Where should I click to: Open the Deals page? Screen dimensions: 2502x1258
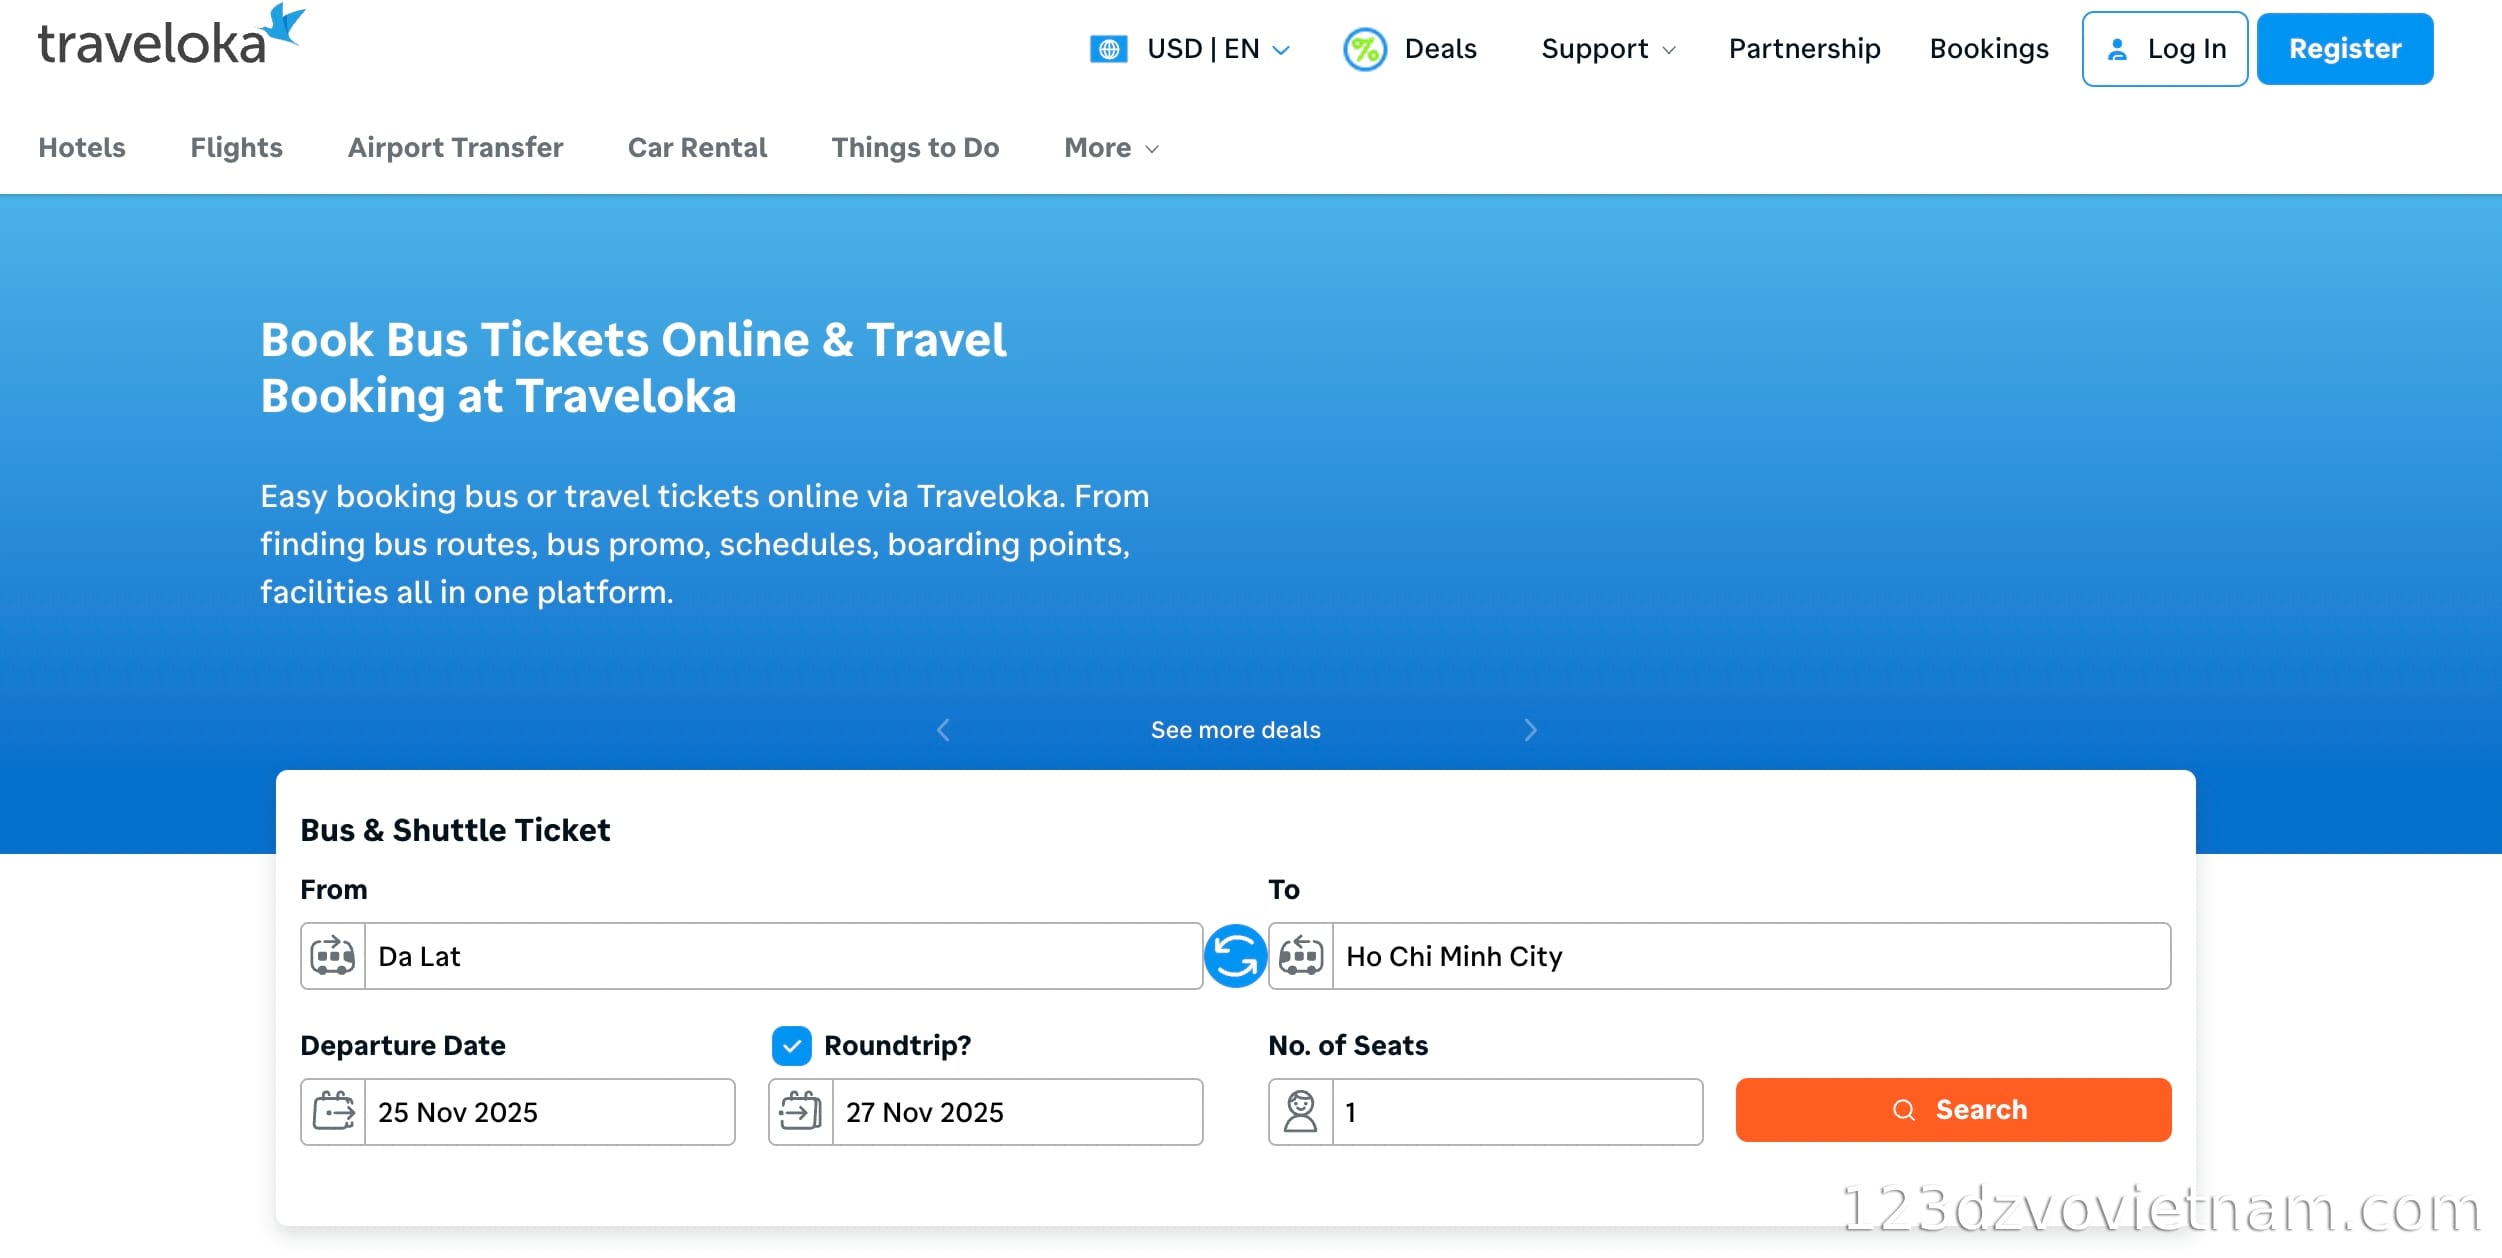1410,49
